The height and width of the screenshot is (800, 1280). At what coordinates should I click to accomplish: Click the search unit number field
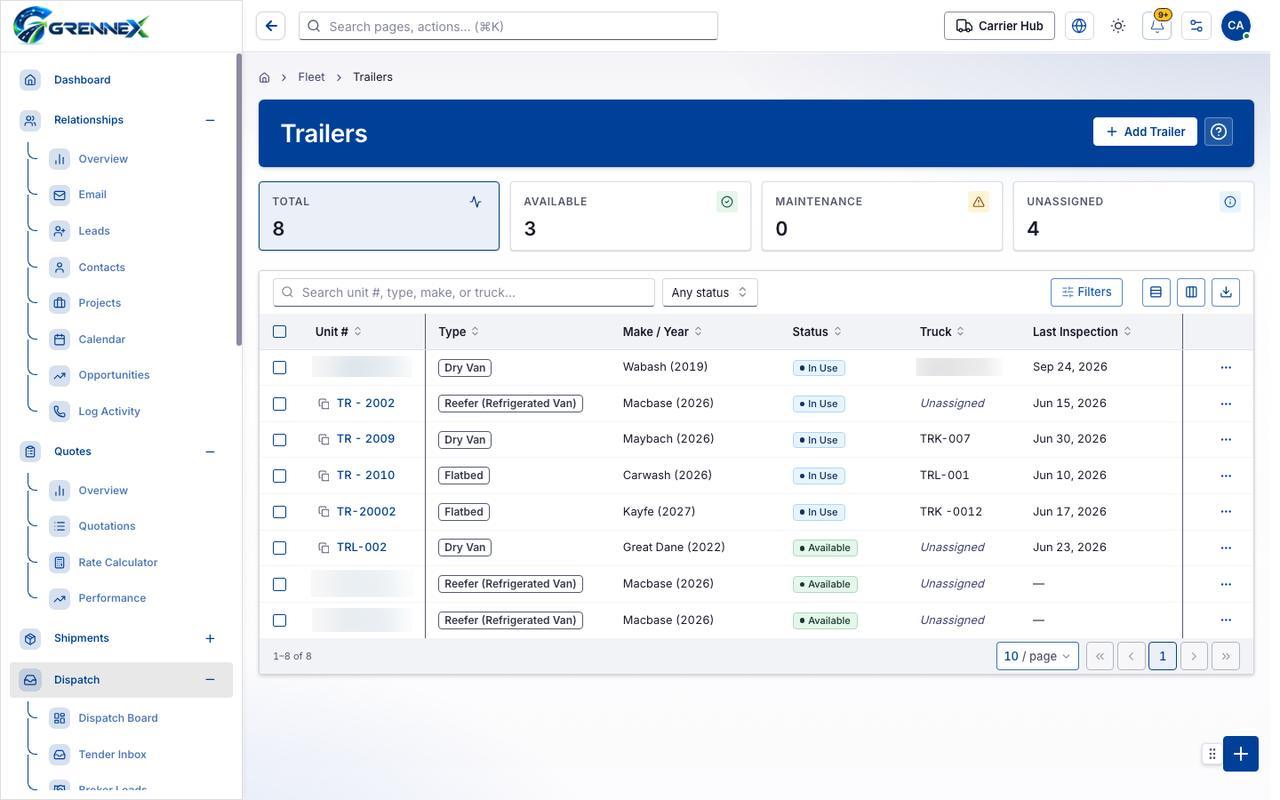tap(464, 292)
